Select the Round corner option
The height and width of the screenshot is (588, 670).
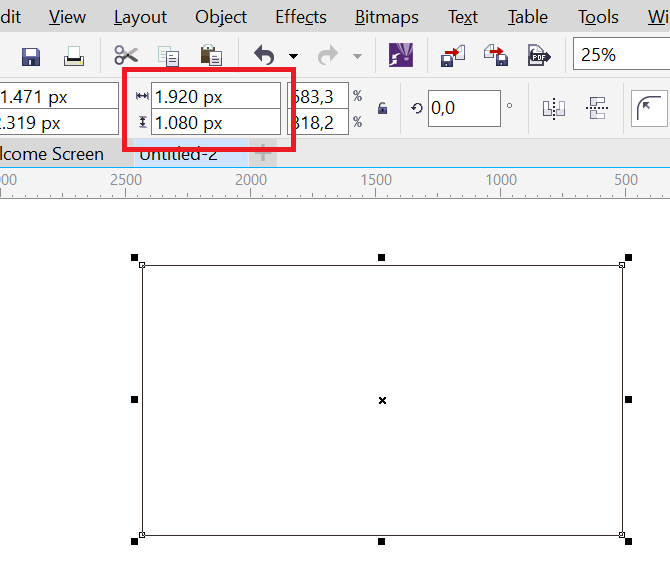tap(649, 109)
